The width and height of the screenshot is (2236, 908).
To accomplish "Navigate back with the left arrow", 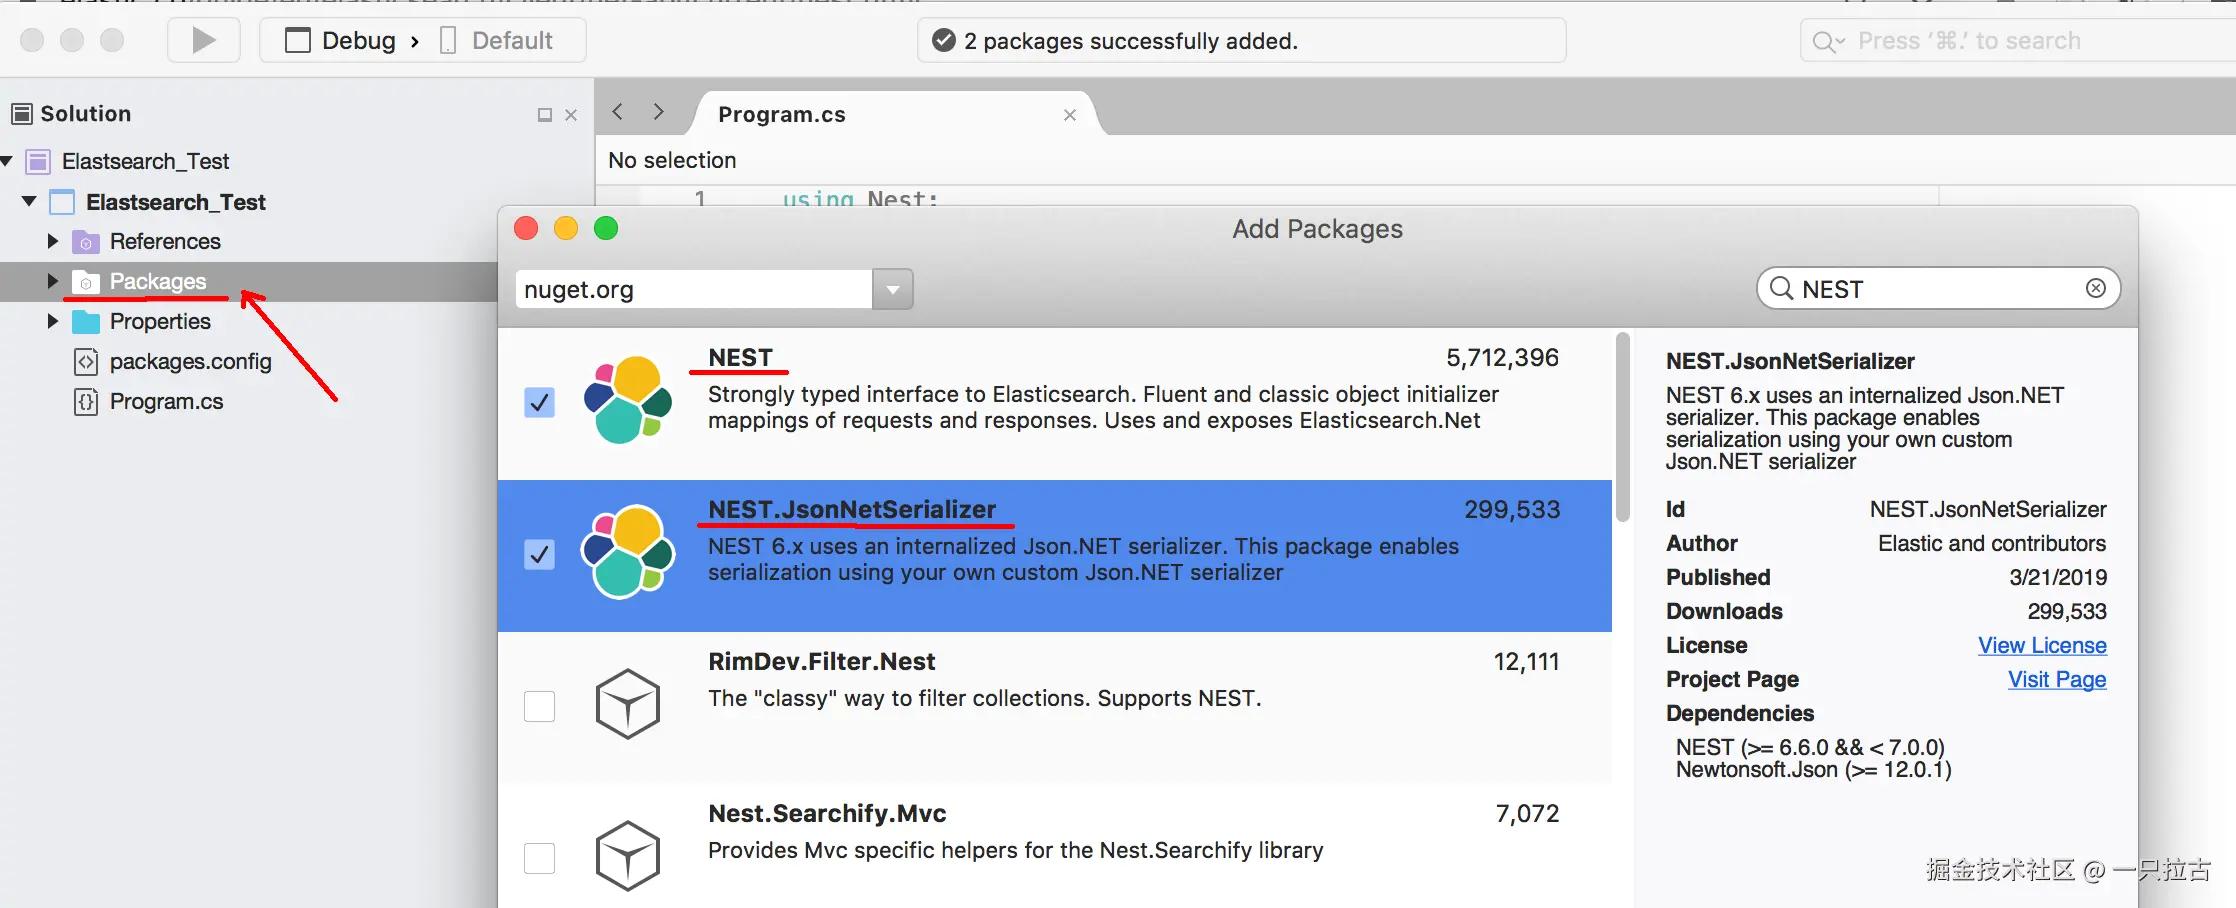I will [x=618, y=112].
